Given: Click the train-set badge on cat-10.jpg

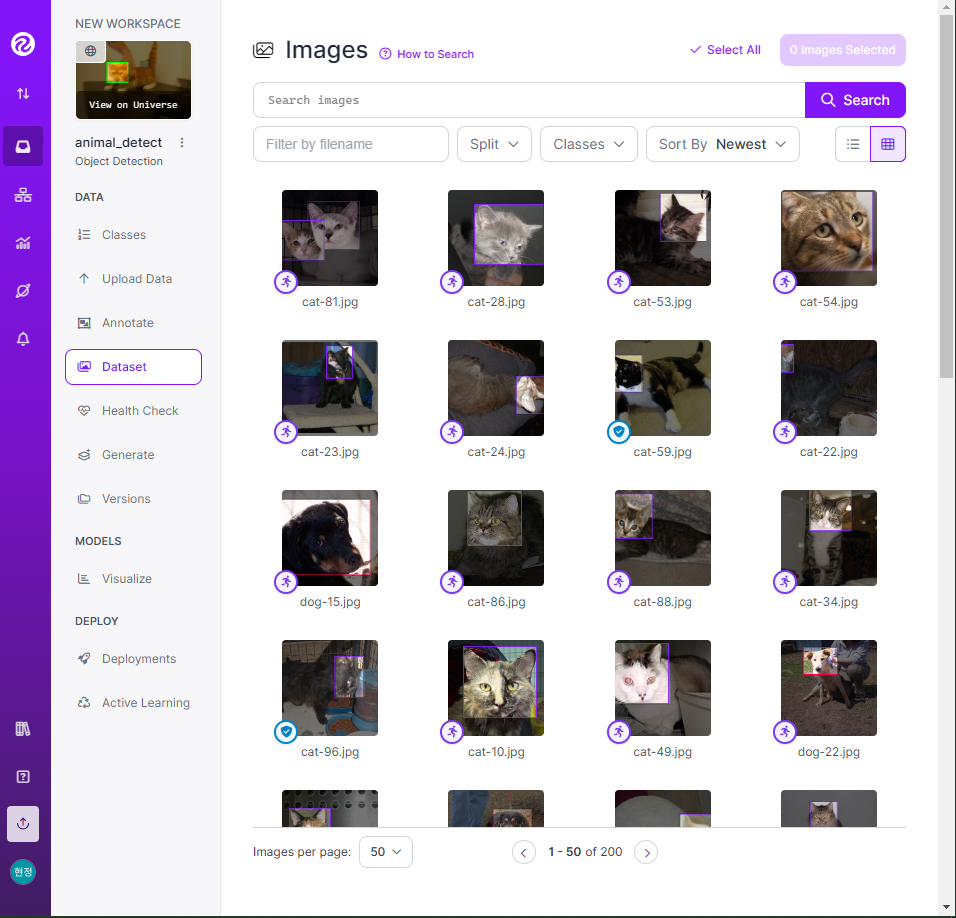Looking at the screenshot, I should (452, 731).
